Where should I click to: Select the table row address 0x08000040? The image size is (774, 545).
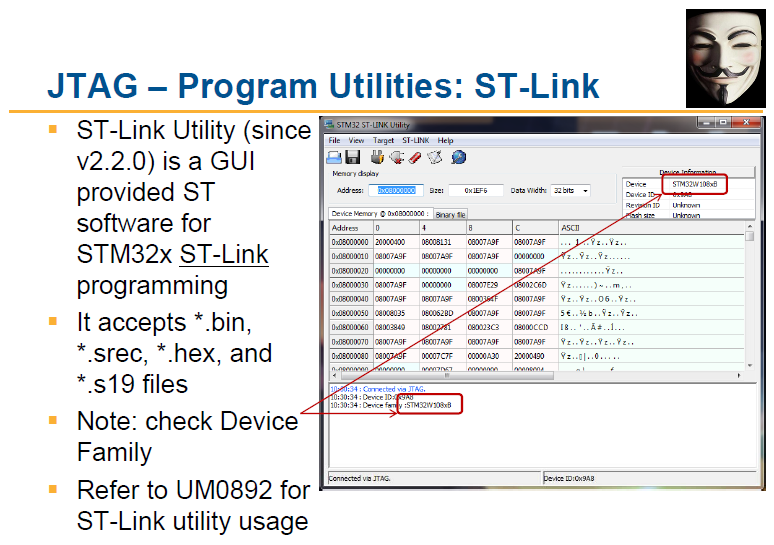click(x=350, y=299)
